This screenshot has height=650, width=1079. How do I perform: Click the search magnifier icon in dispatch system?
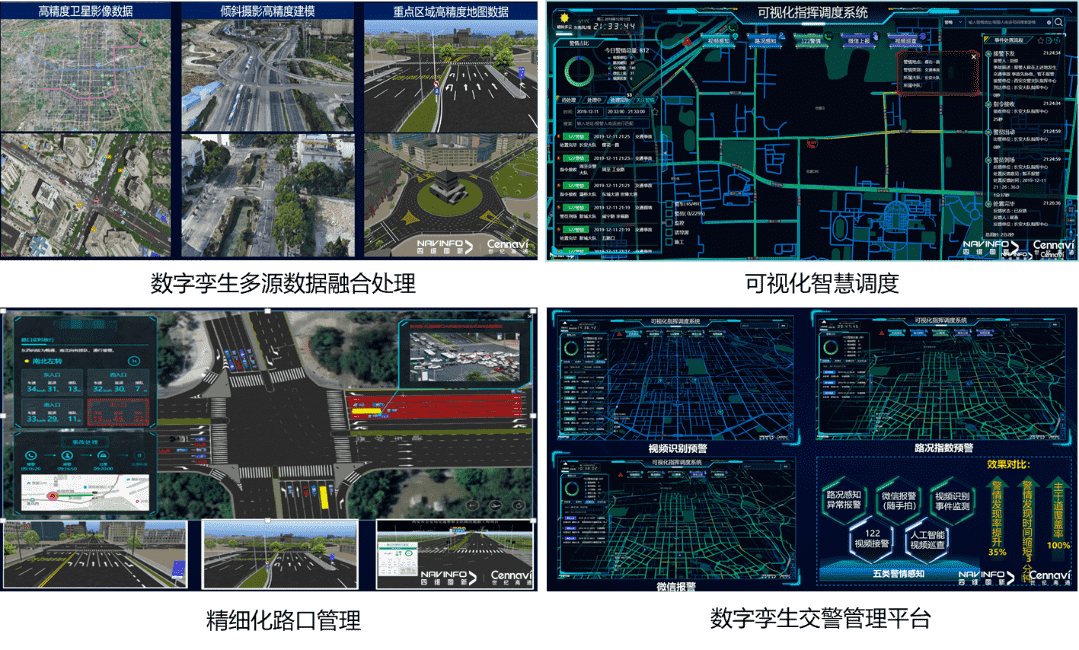[1060, 21]
